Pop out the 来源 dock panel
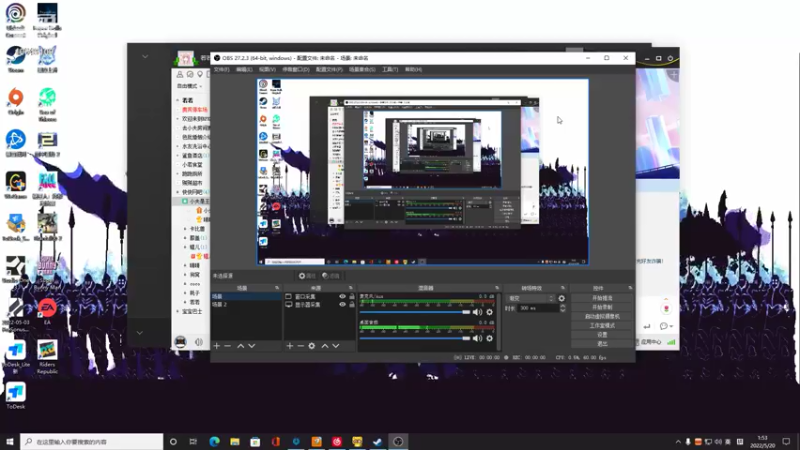The width and height of the screenshot is (800, 450). [351, 288]
